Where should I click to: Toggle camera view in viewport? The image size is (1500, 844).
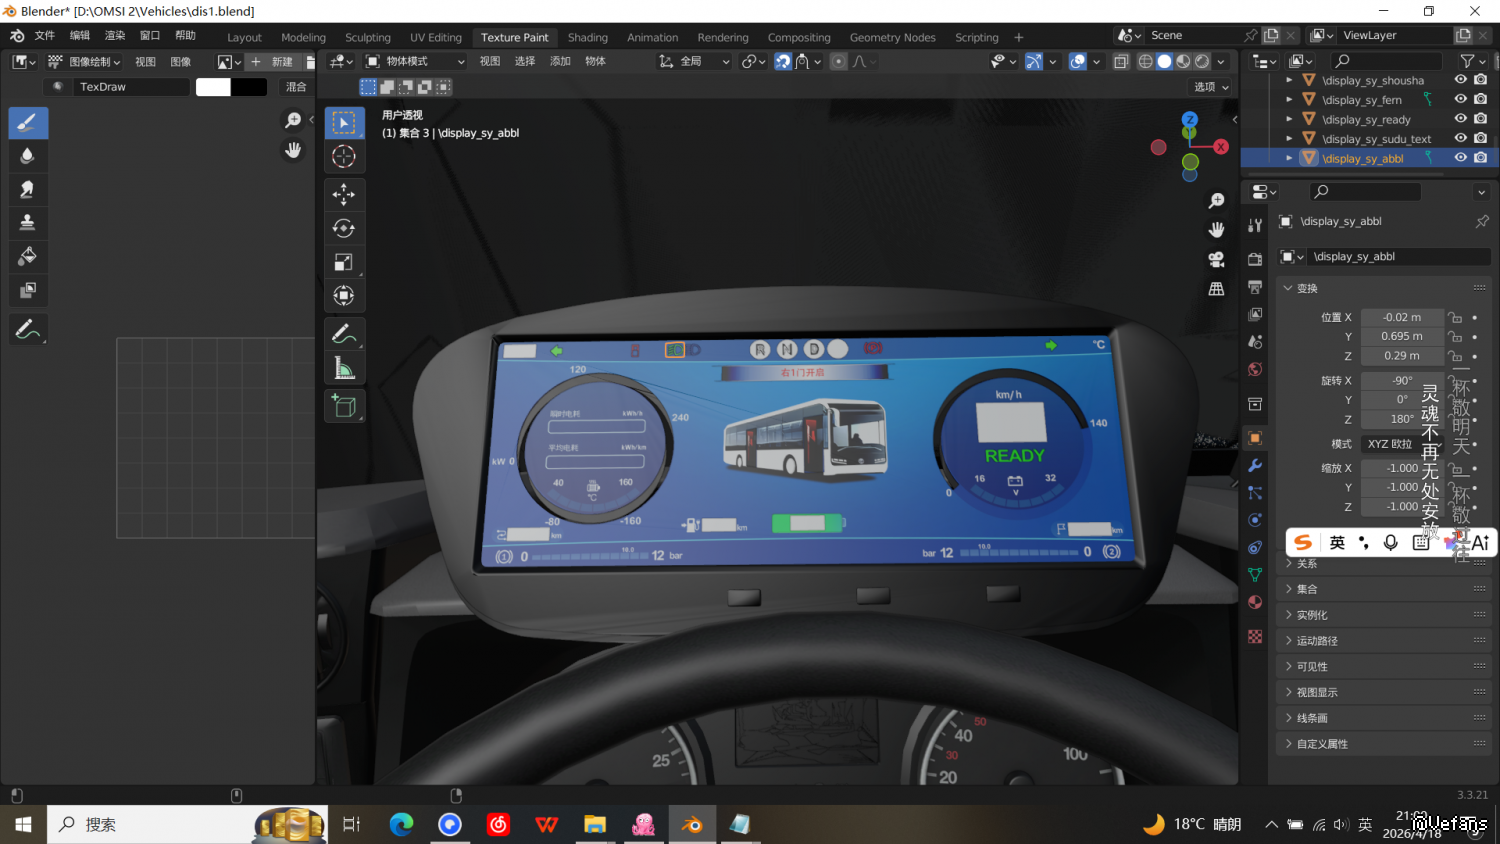pos(1216,259)
